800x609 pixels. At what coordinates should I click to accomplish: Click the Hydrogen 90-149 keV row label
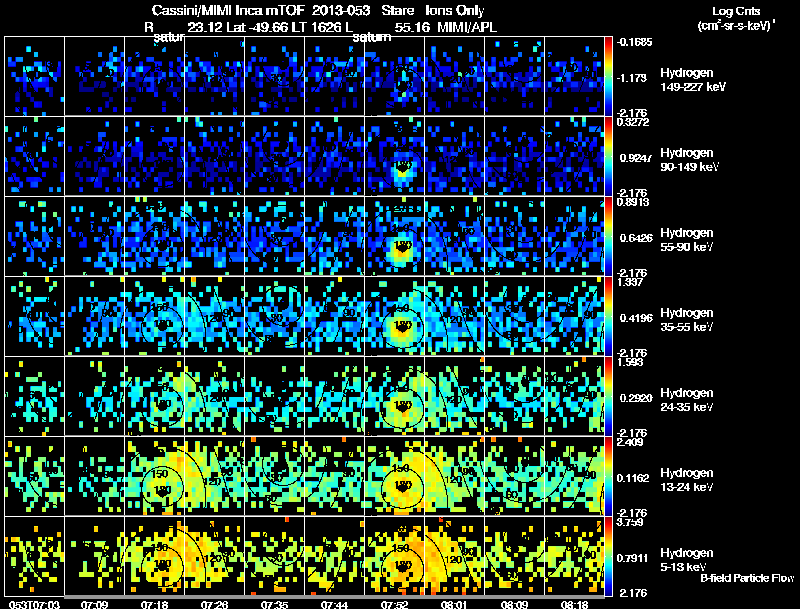pos(689,160)
